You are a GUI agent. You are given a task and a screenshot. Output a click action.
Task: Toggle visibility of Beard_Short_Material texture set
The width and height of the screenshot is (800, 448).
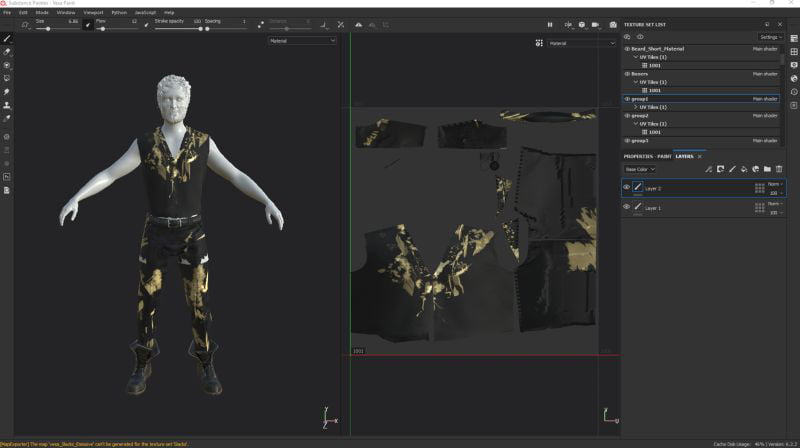627,48
